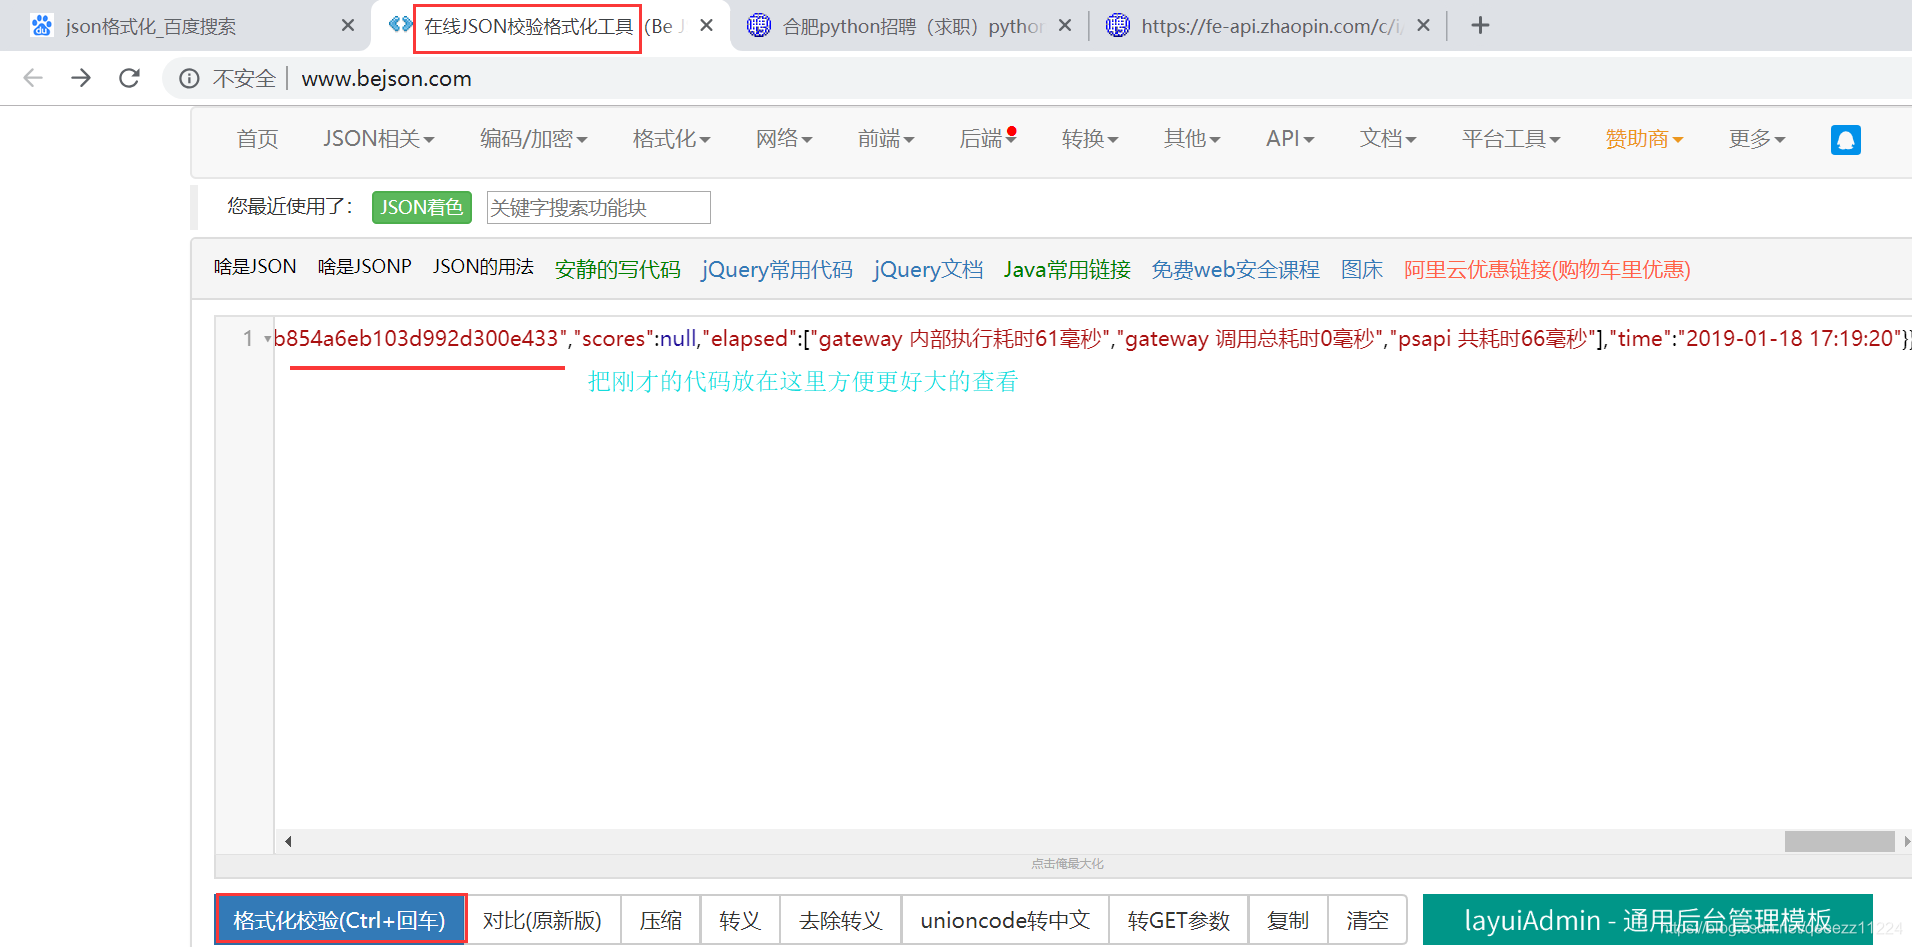Open the 赞助商 dropdown menu

click(x=1644, y=139)
